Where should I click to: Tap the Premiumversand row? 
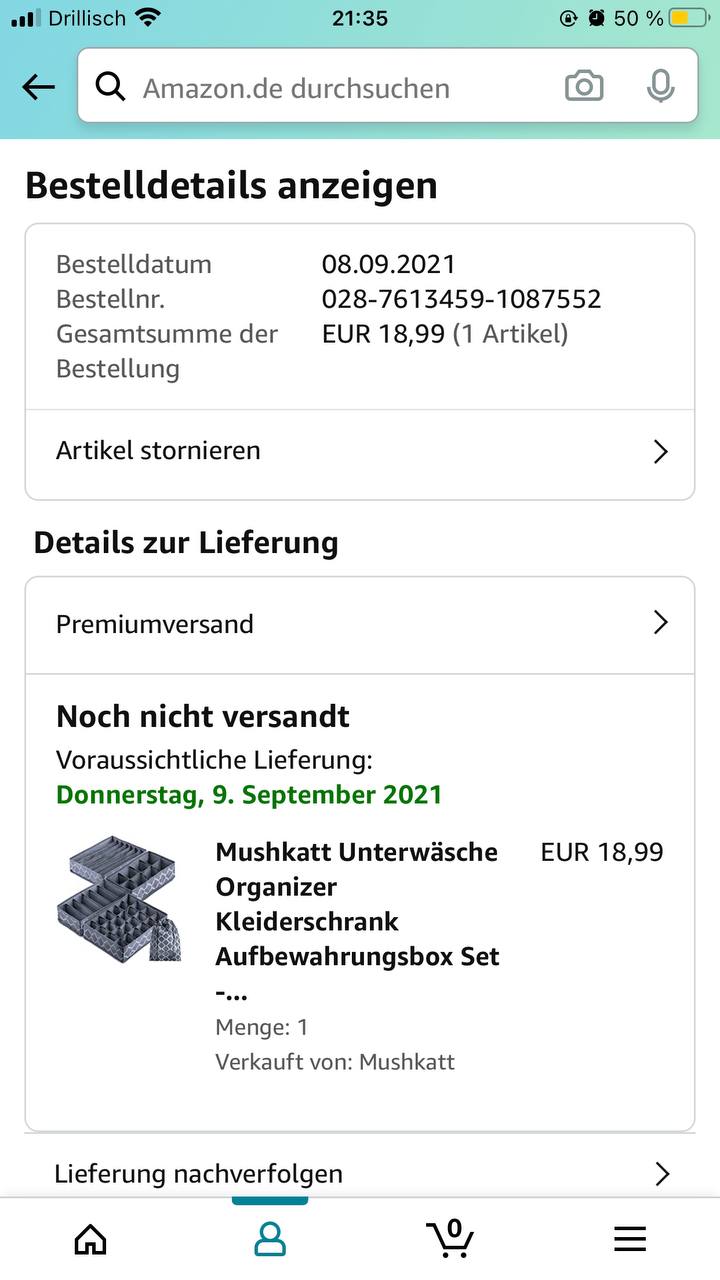300,624
